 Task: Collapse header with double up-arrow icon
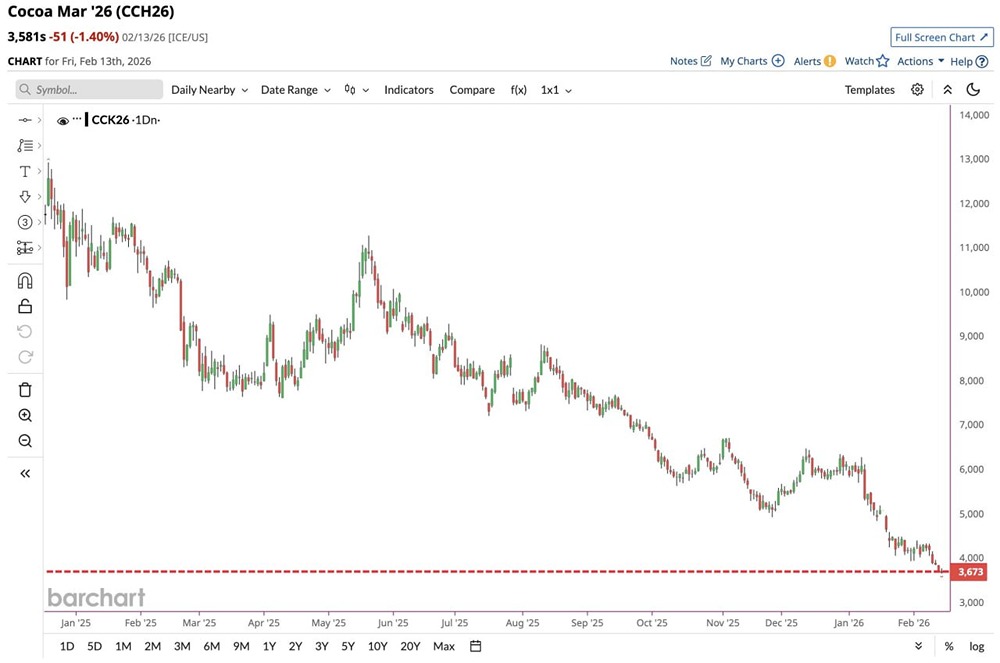pyautogui.click(x=948, y=90)
